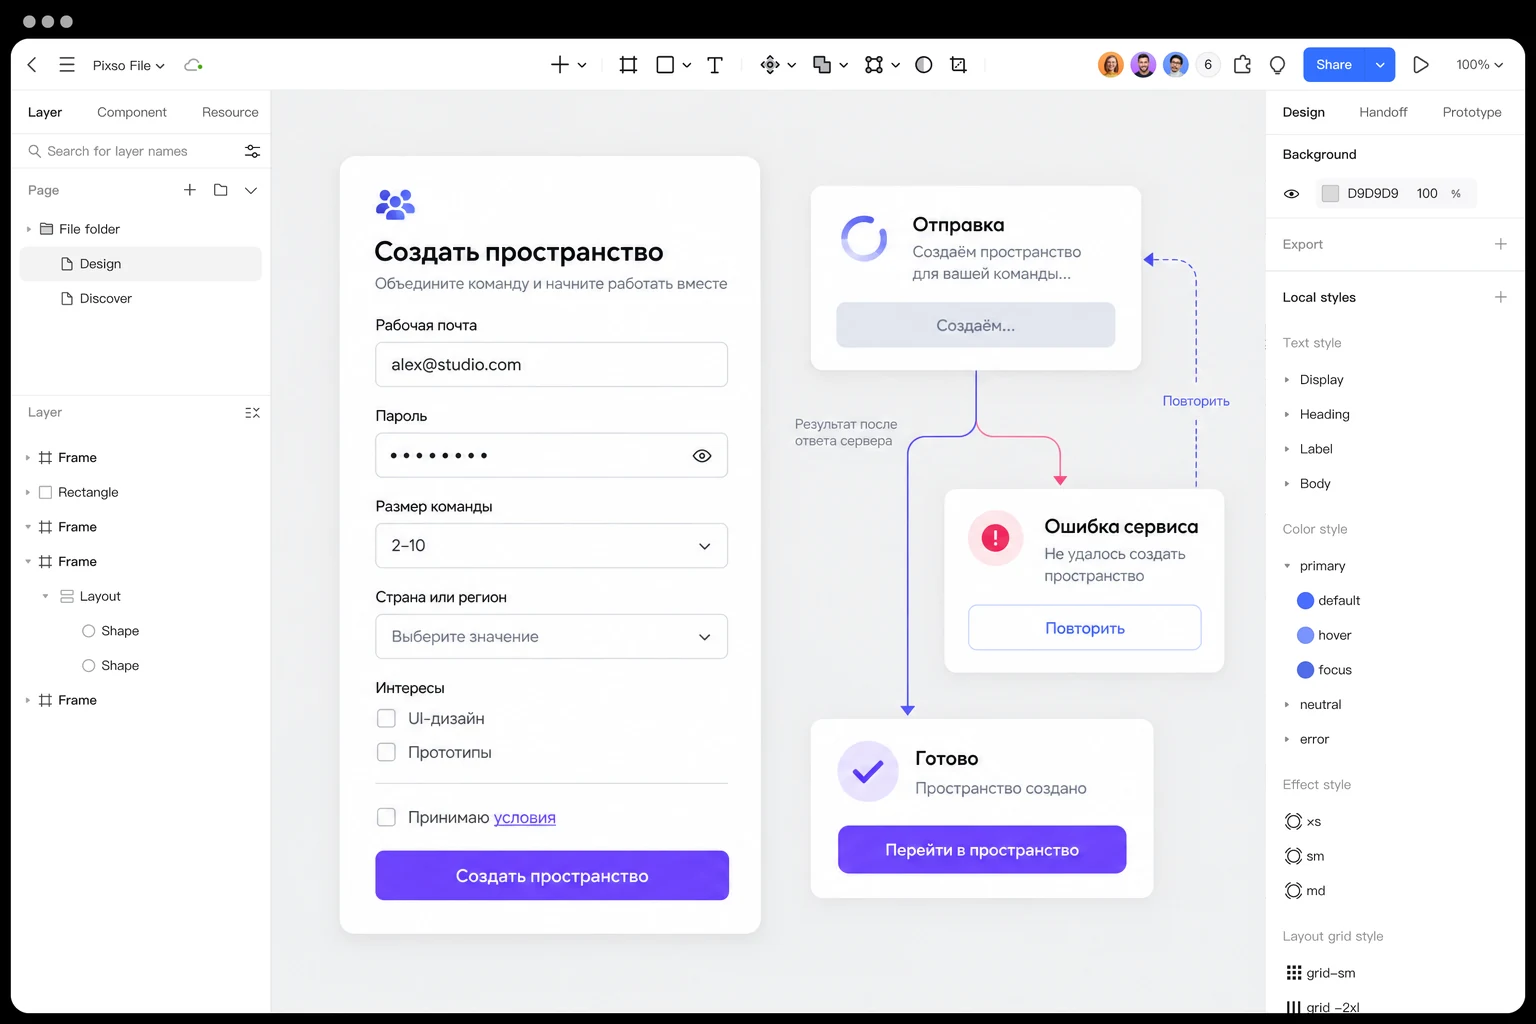This screenshot has width=1536, height=1024.
Task: Select the Text tool
Action: pyautogui.click(x=715, y=65)
